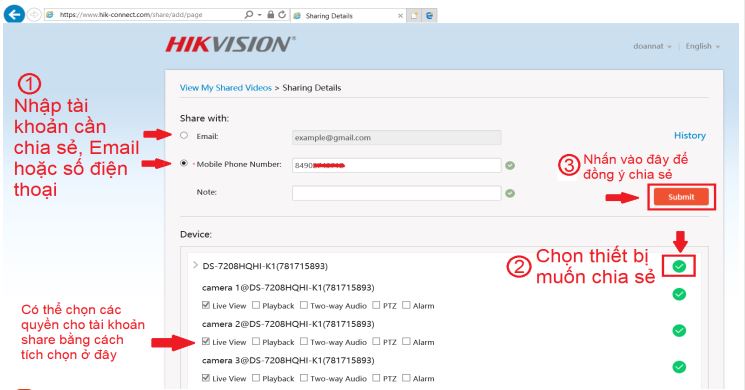
Task: Click green validation check beside Note field
Action: click(x=510, y=193)
